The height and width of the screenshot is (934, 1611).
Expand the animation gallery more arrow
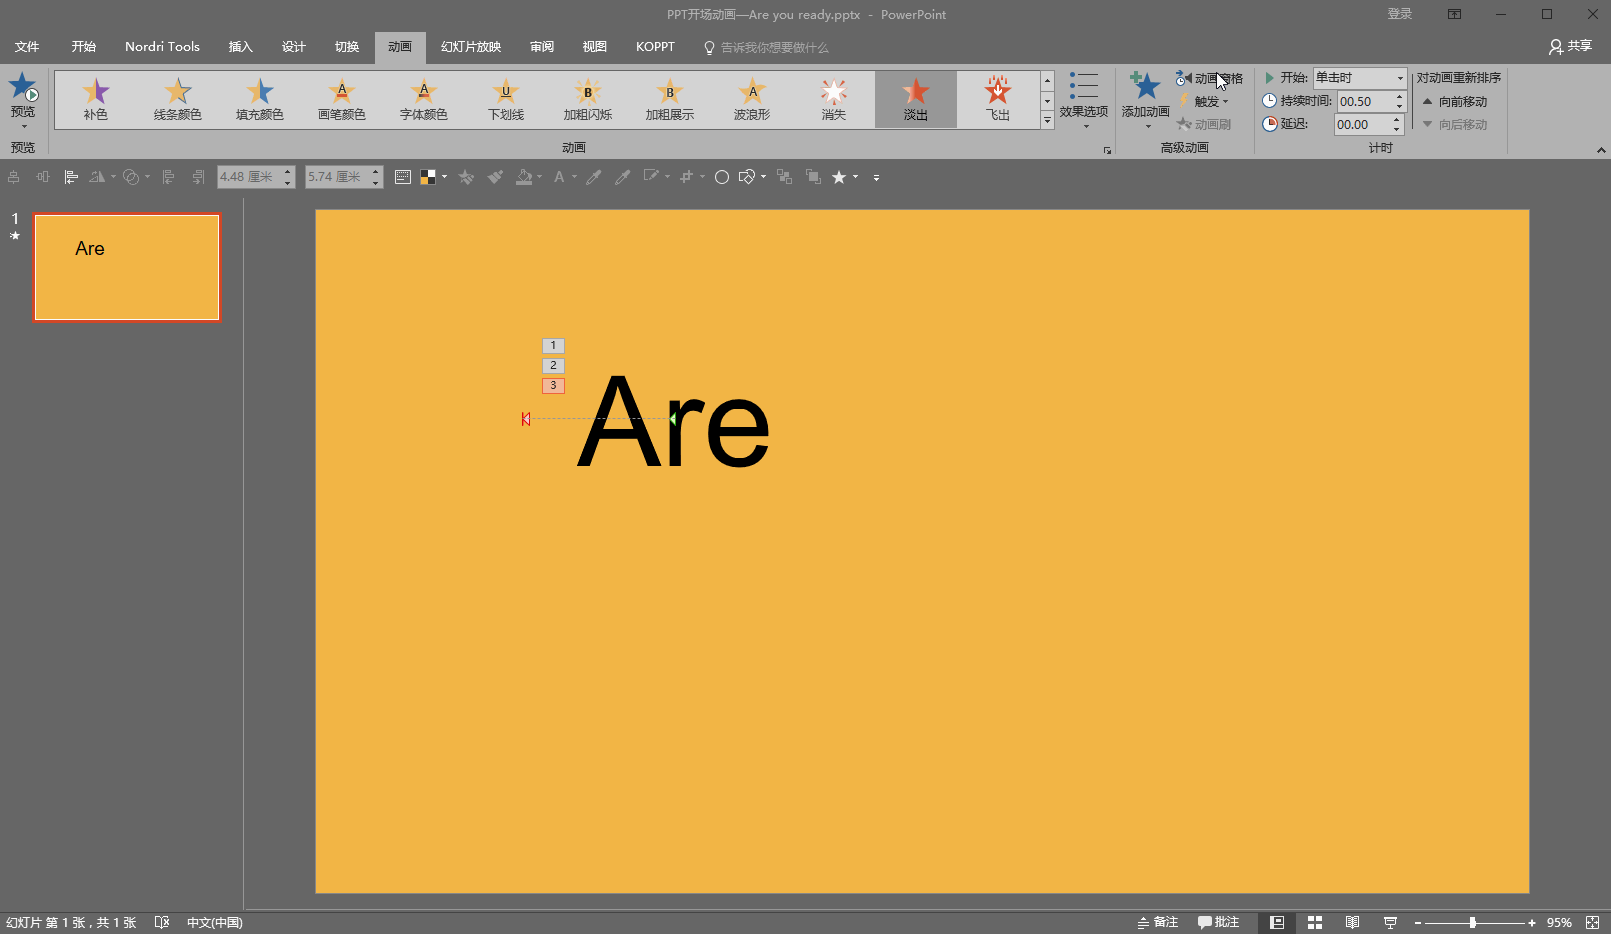1047,121
